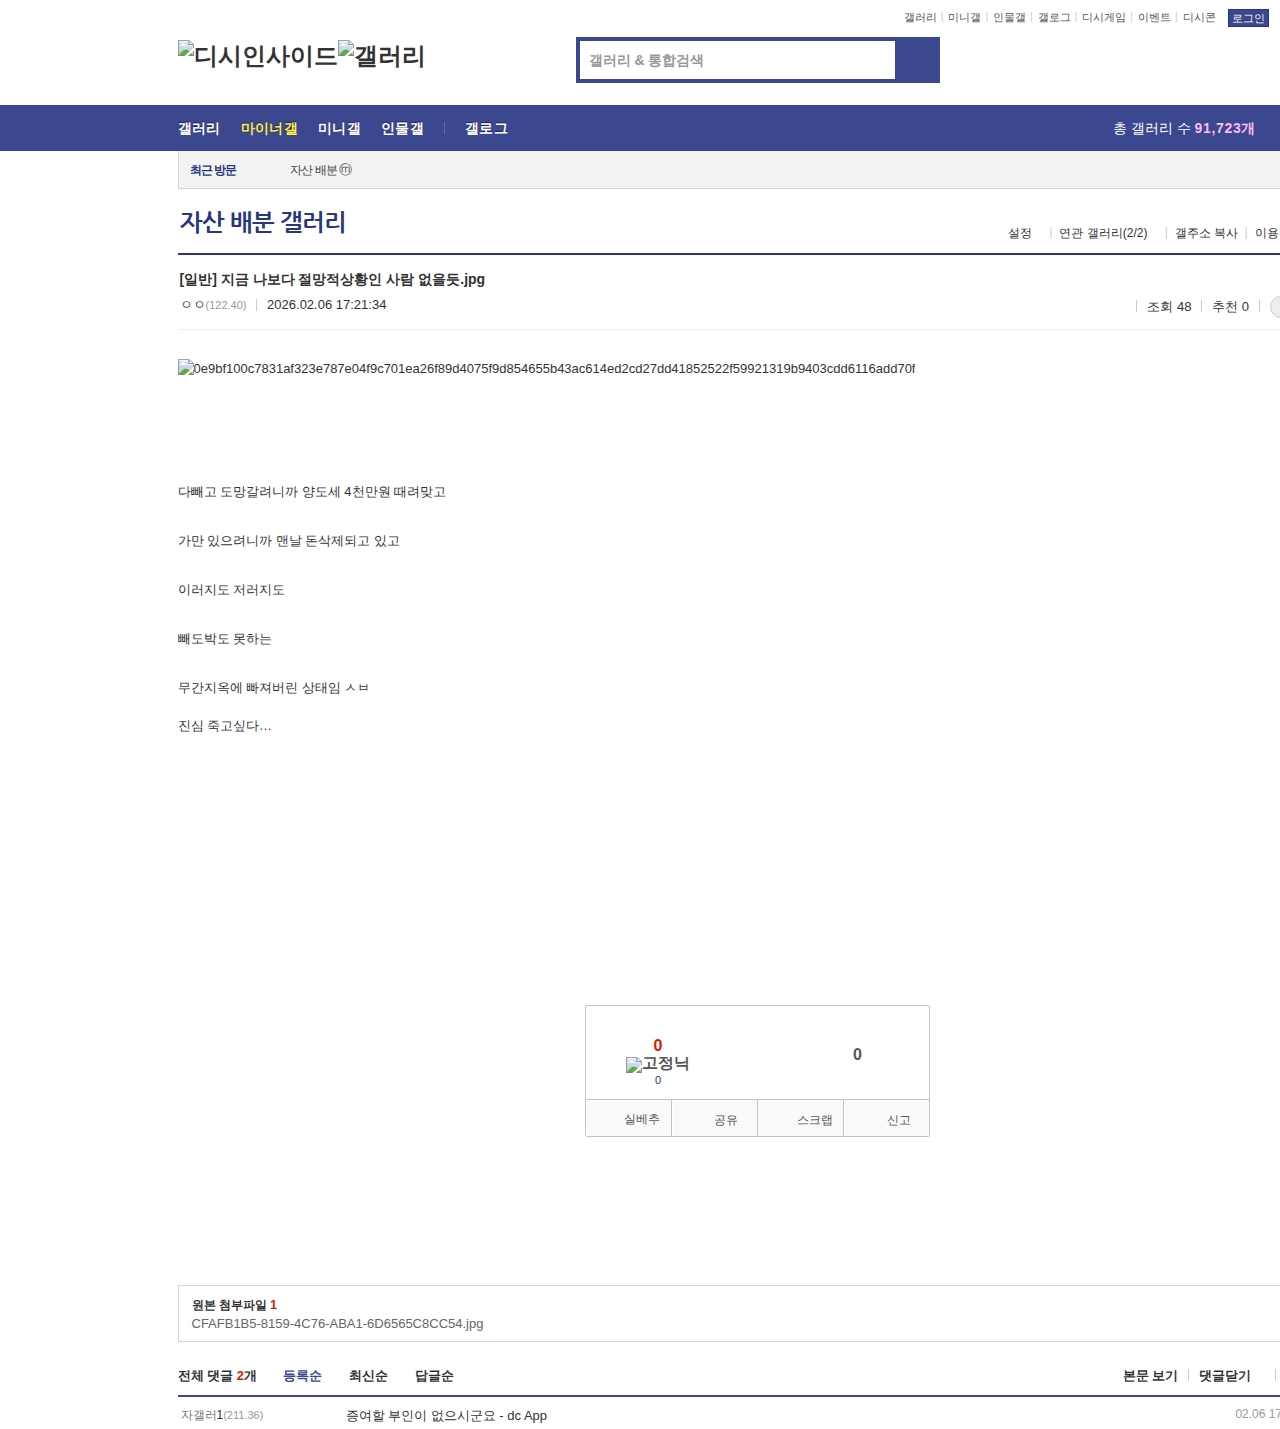Click the 실베추 button

click(628, 1119)
